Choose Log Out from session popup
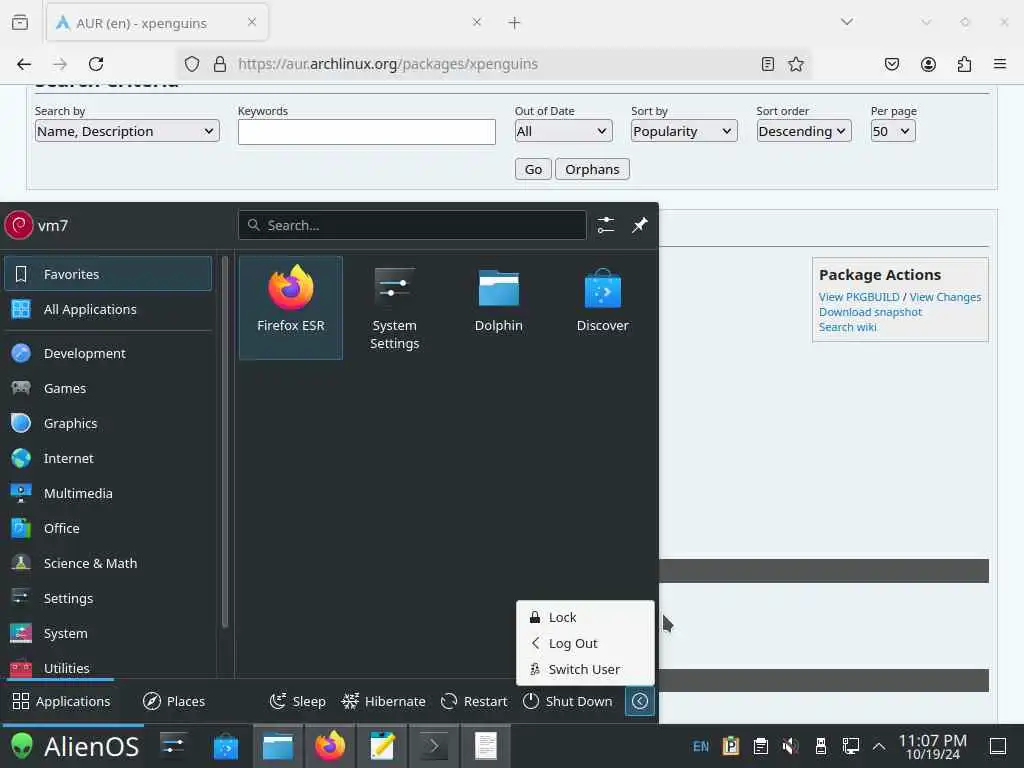 (x=585, y=643)
